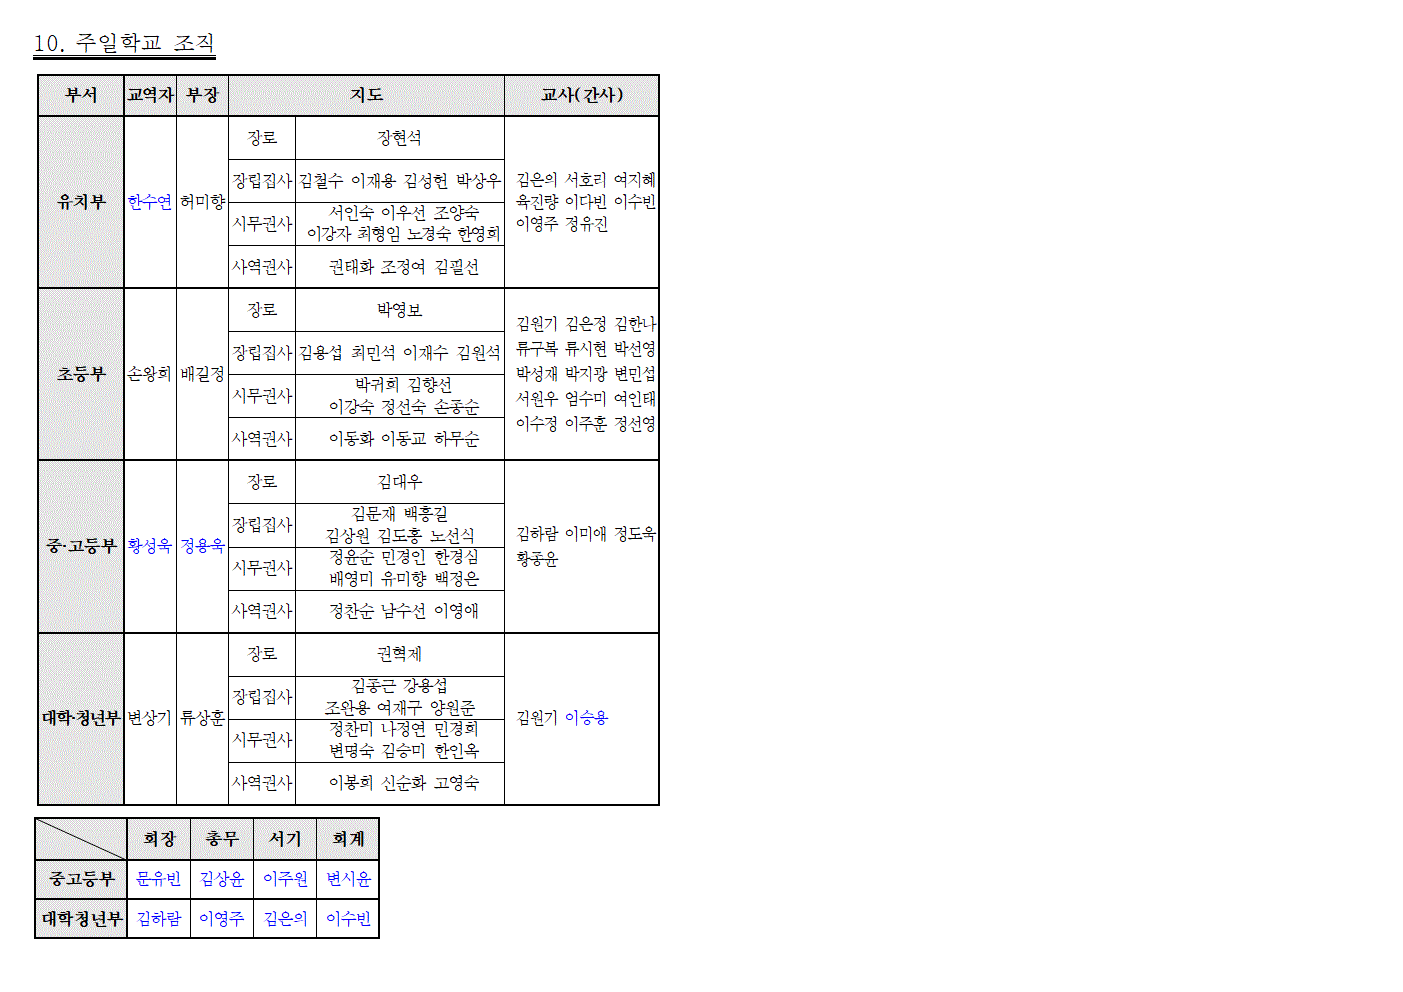Viewport: 1403px width, 992px height.
Task: Select the '이동화 이동교 하무순' cell
Action: [x=400, y=438]
